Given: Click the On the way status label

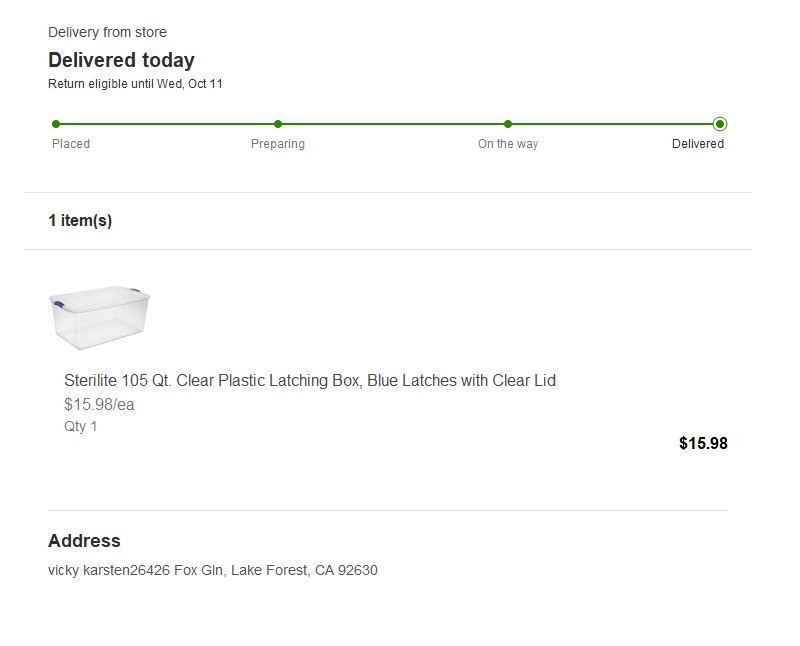Looking at the screenshot, I should 508,144.
